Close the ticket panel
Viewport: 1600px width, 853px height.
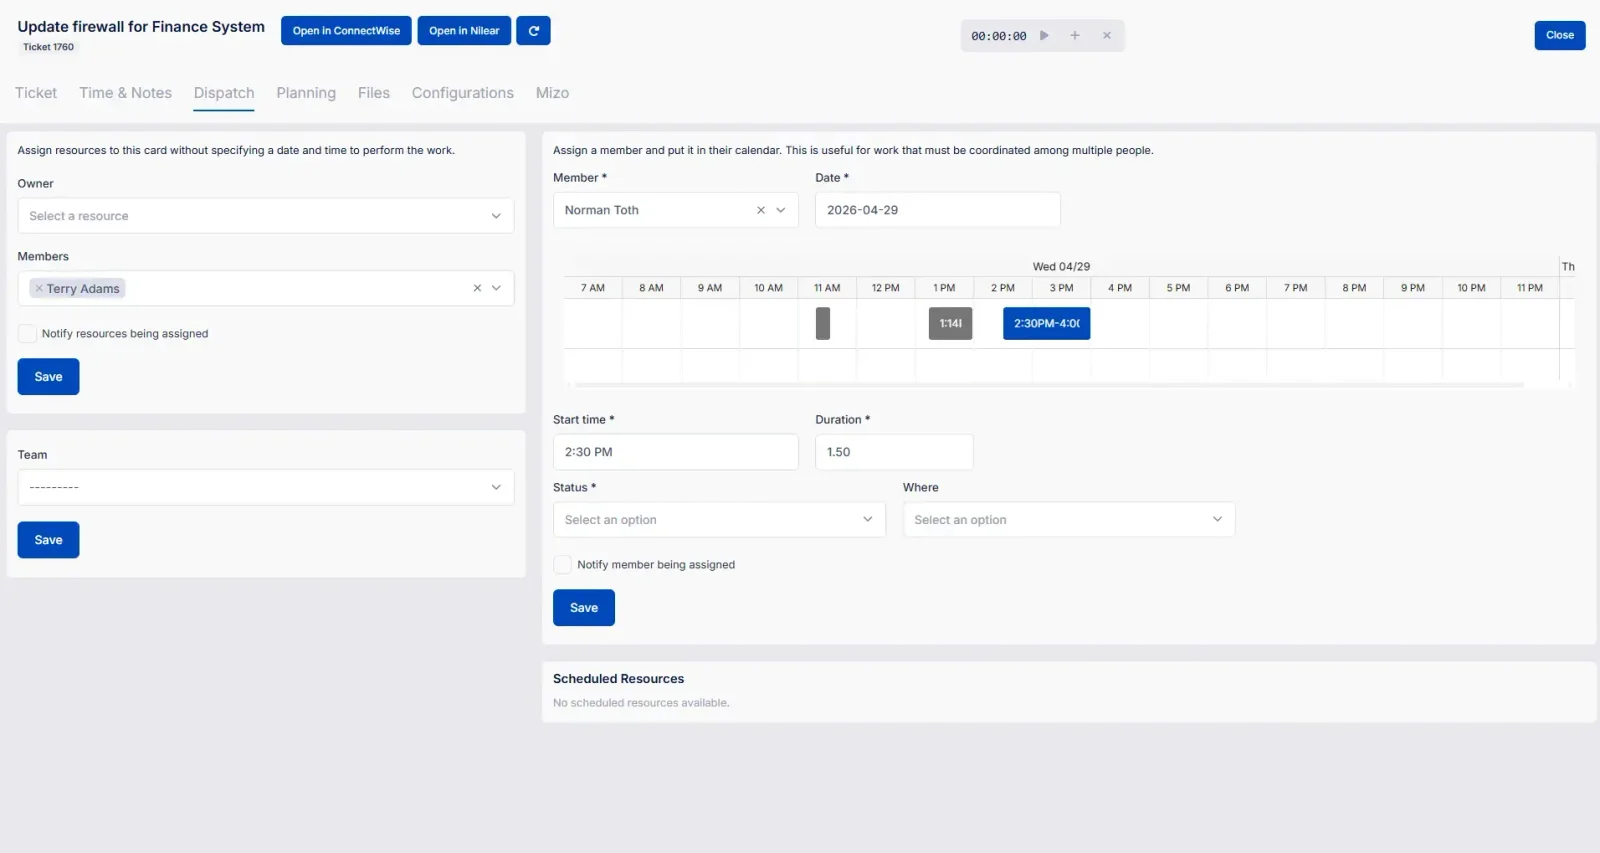[x=1560, y=35]
